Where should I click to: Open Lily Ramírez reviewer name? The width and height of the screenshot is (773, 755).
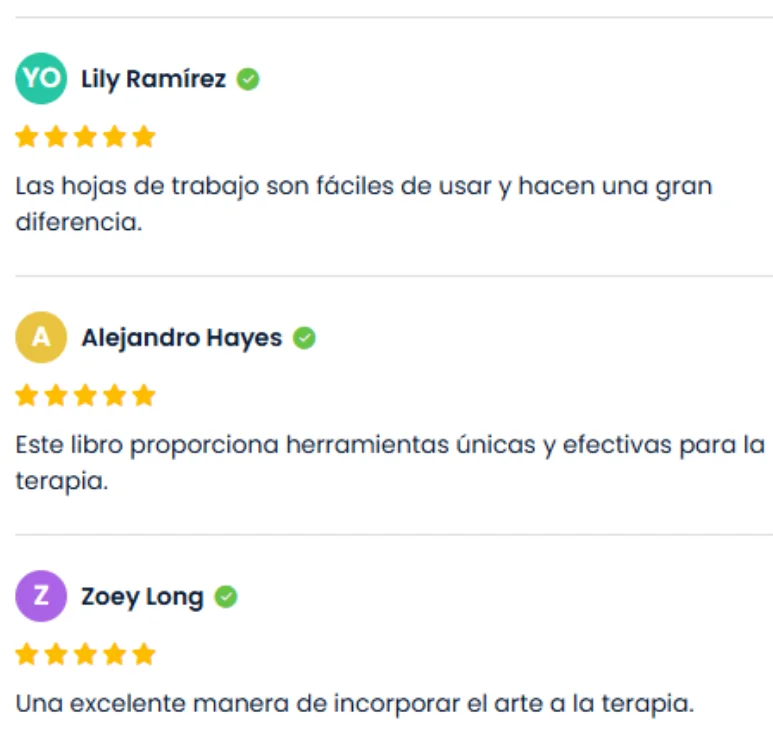tap(153, 80)
